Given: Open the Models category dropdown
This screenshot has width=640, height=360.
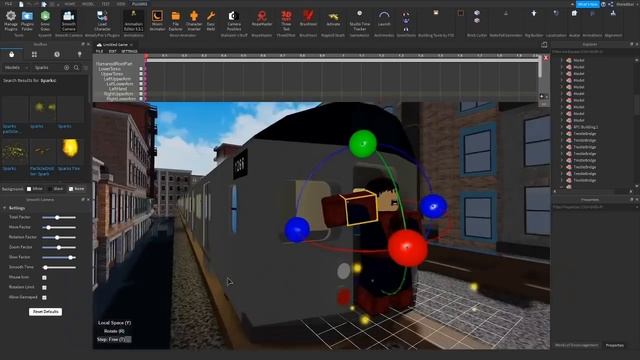Looking at the screenshot, I should (x=16, y=67).
